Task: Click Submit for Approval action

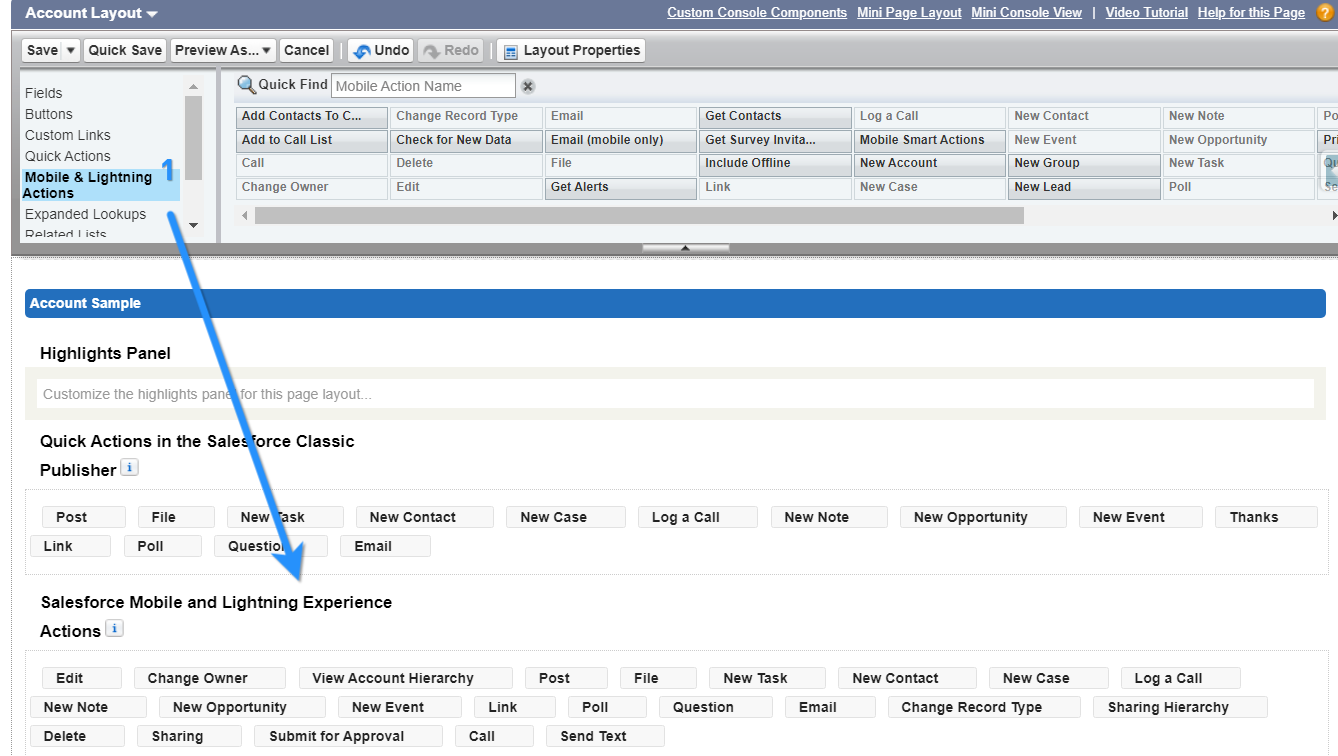Action: 349,736
